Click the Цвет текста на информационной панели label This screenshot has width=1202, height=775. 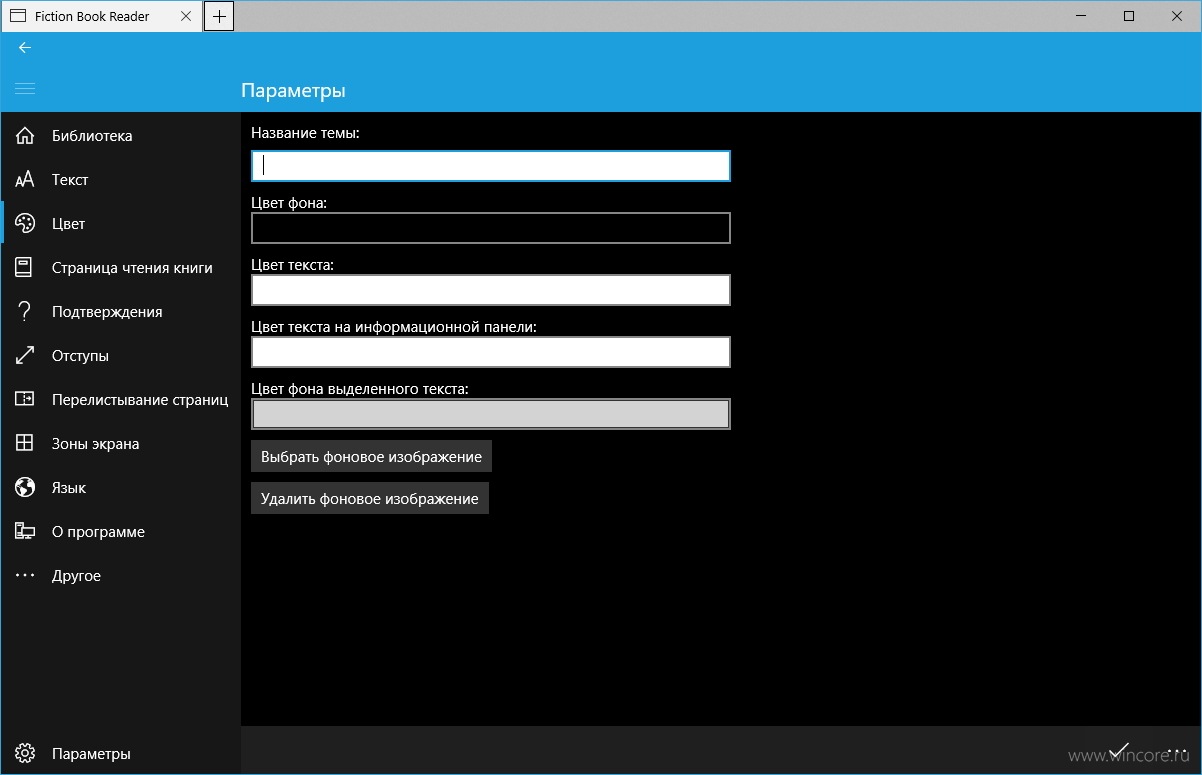click(x=394, y=327)
